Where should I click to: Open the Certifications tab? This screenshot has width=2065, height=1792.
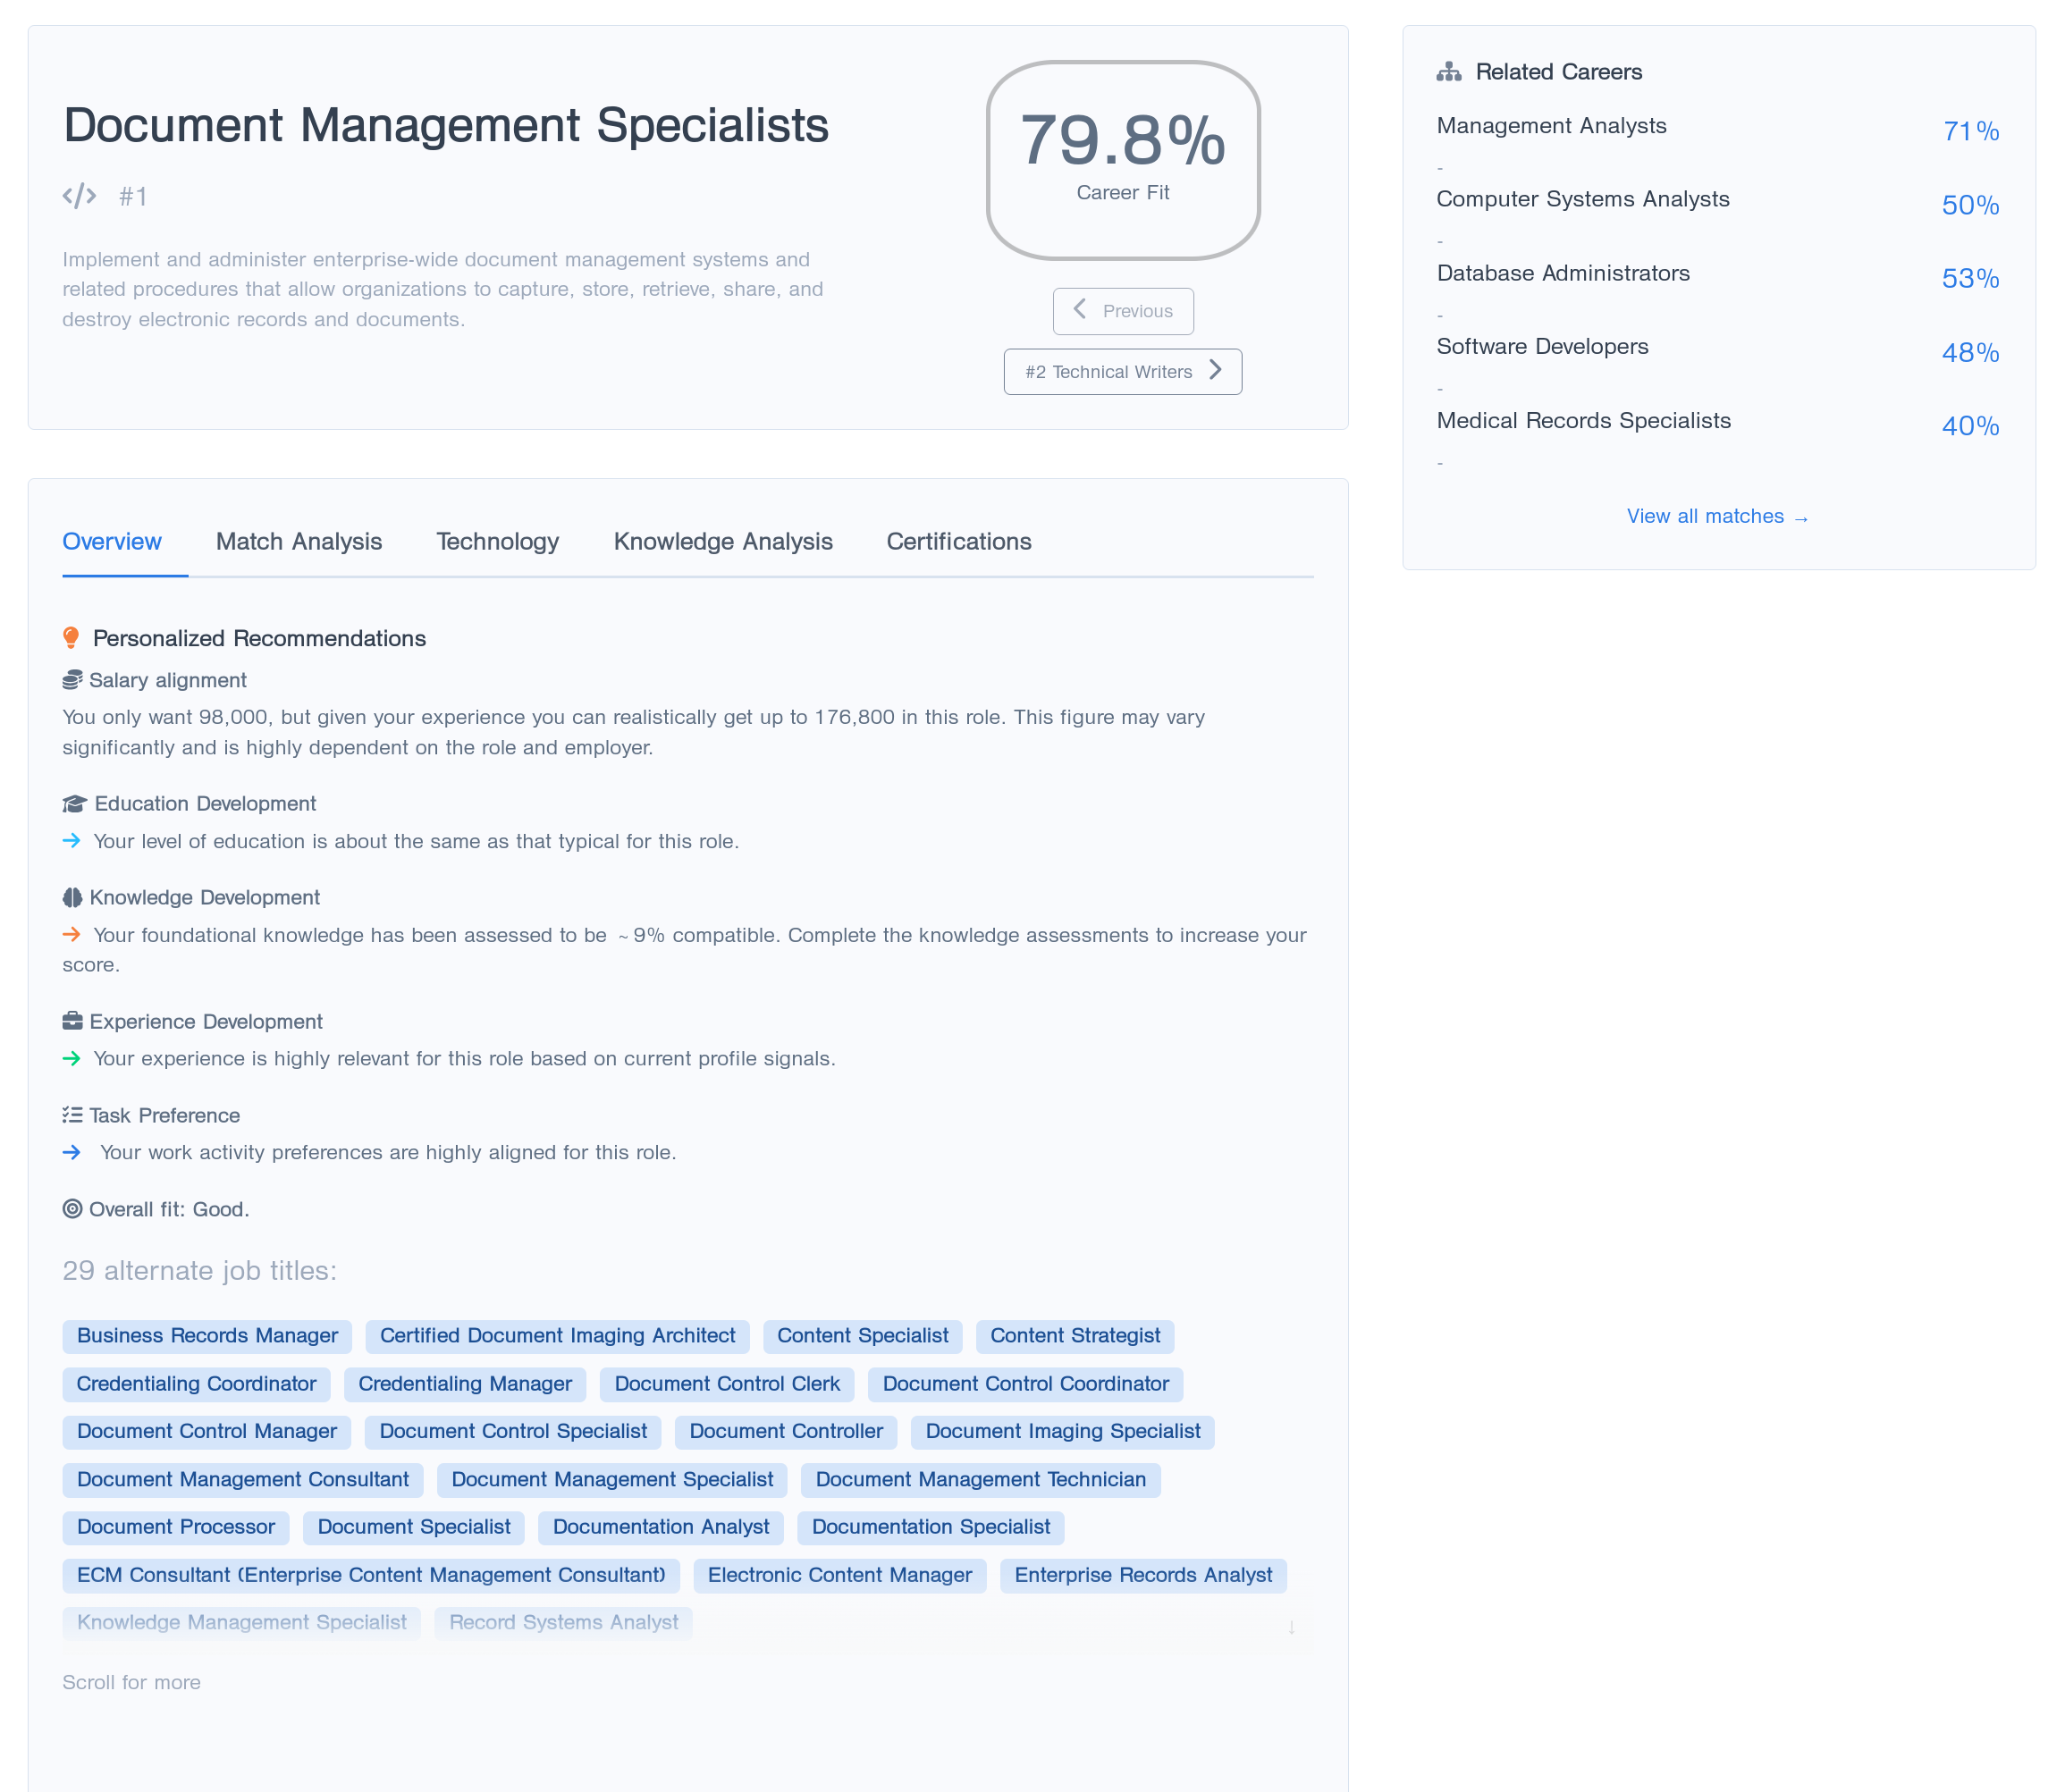[x=958, y=542]
